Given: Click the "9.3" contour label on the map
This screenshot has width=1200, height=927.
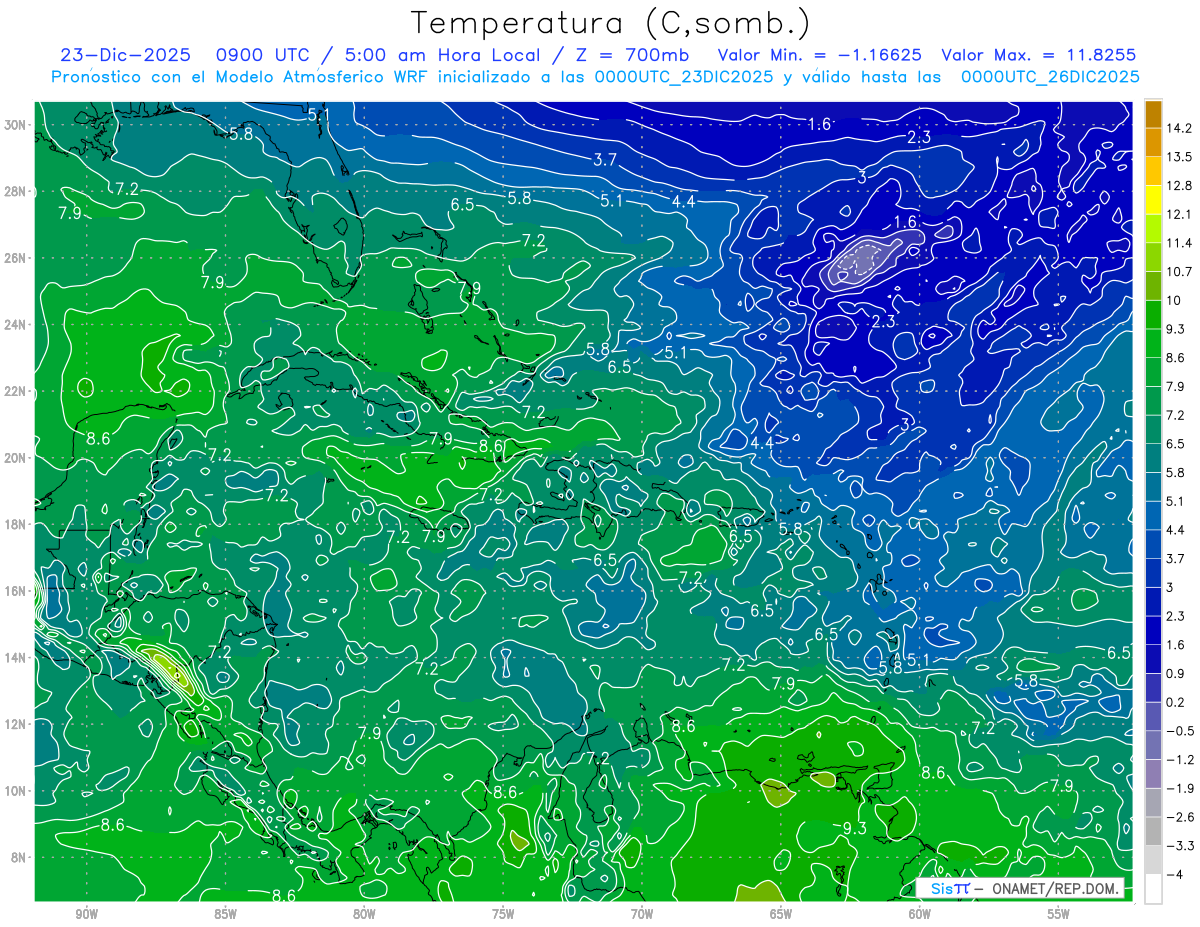Looking at the screenshot, I should point(854,828).
